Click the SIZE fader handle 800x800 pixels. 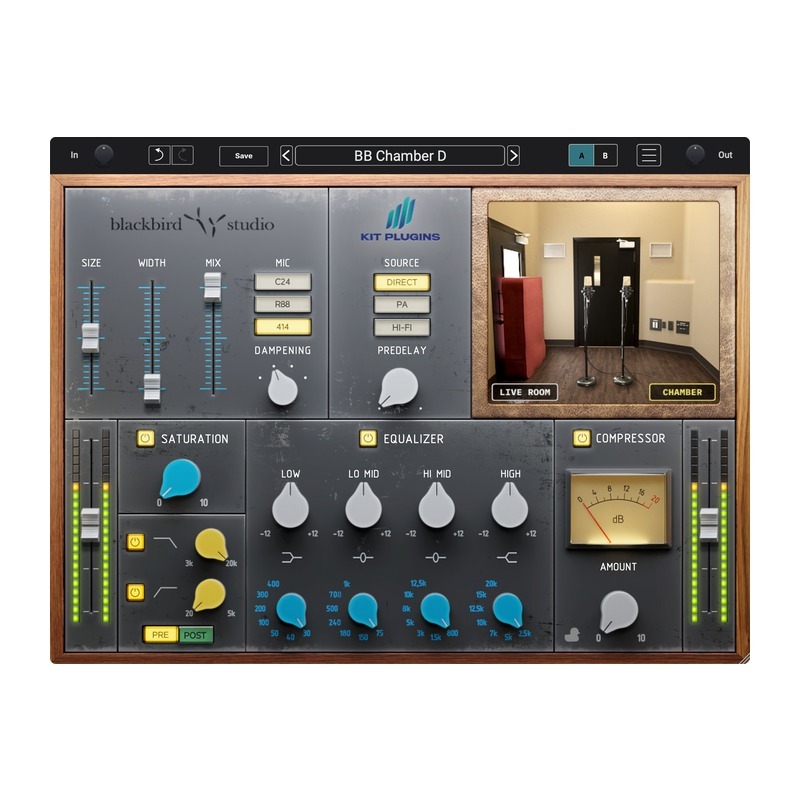coord(91,337)
